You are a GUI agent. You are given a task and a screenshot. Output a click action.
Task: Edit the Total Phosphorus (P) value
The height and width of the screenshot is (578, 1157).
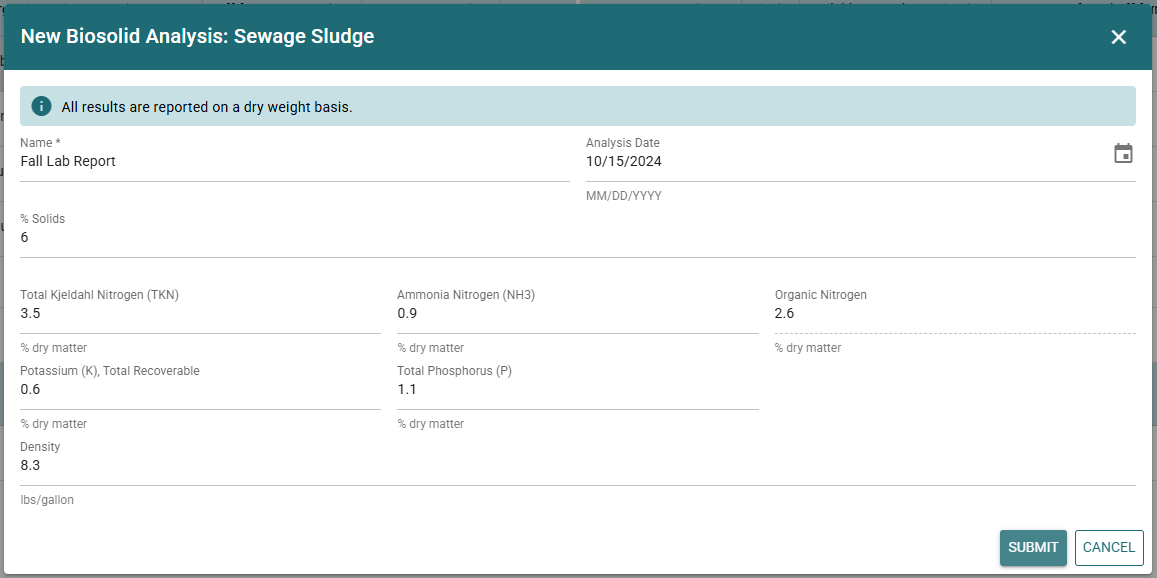577,390
